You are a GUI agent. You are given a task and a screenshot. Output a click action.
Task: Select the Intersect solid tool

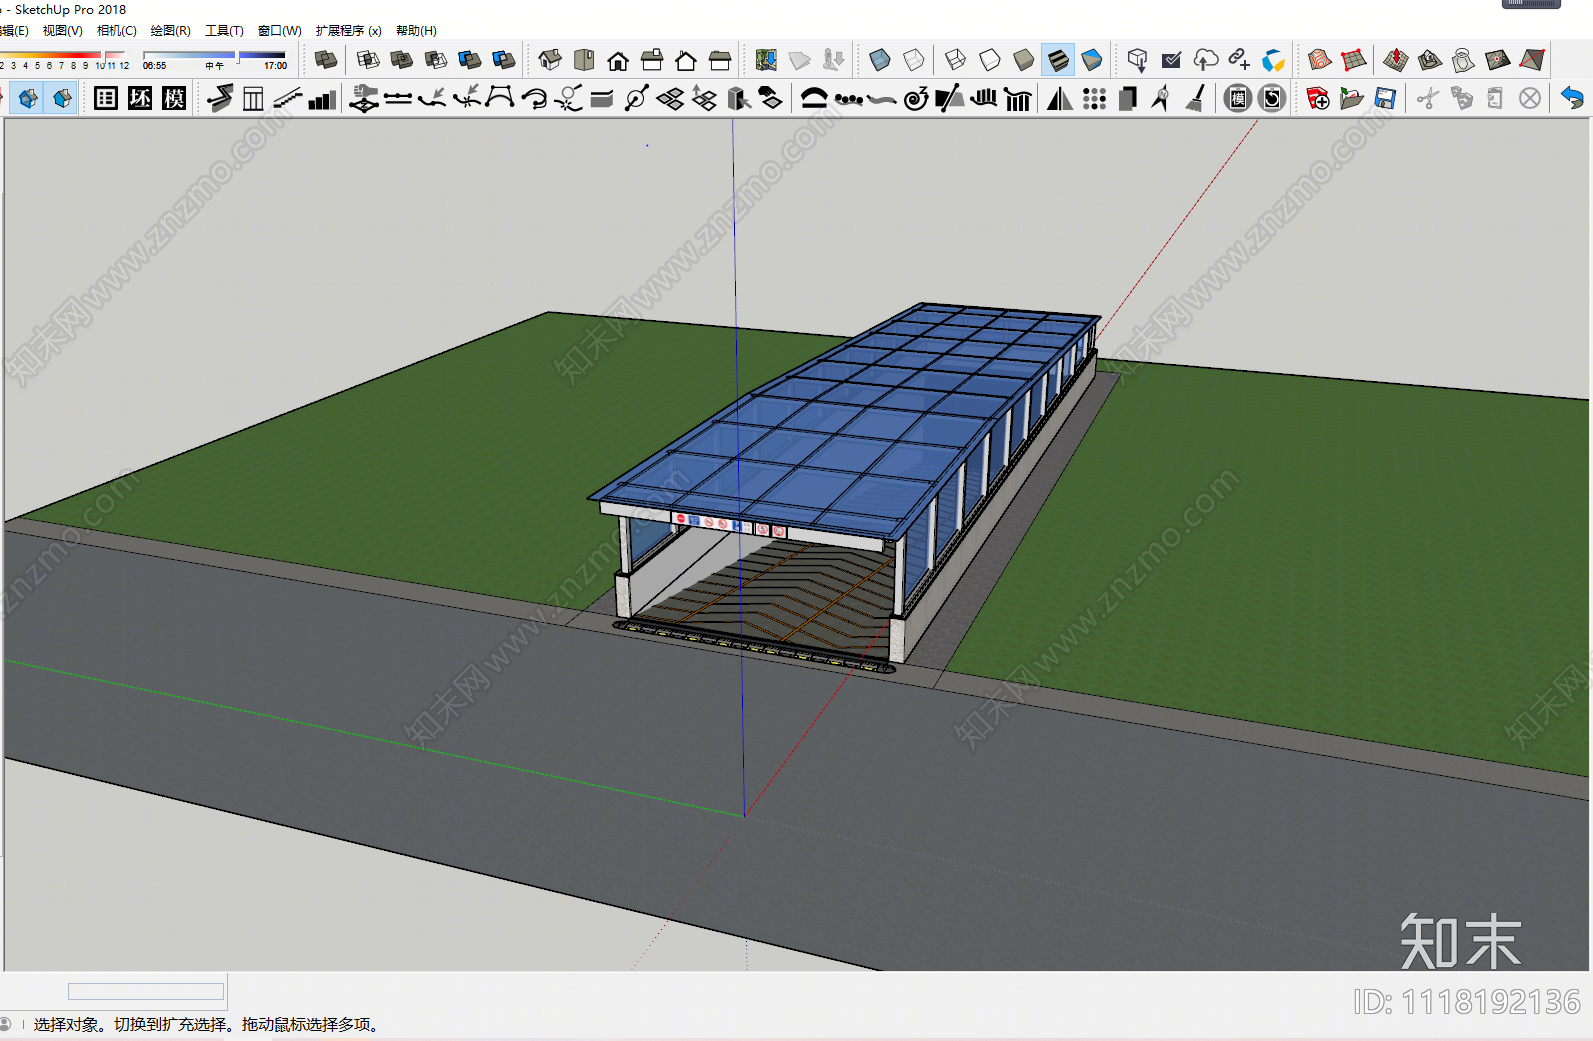point(368,60)
